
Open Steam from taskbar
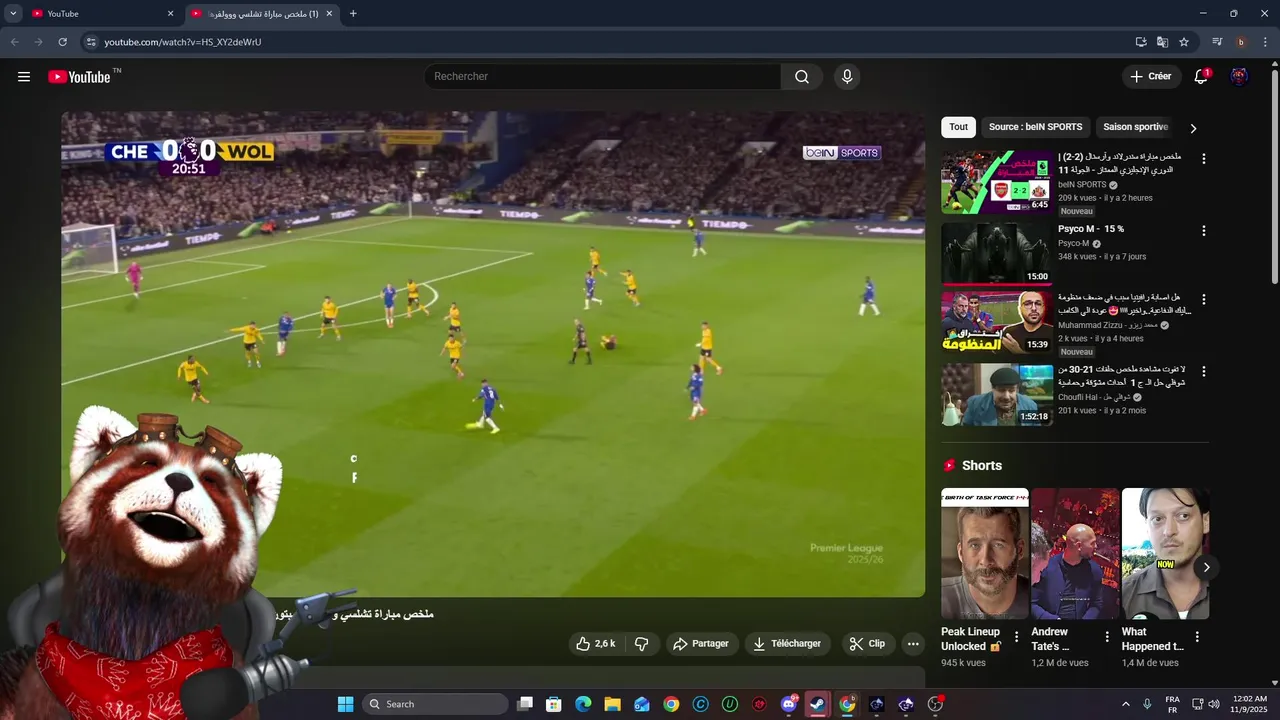[x=818, y=704]
